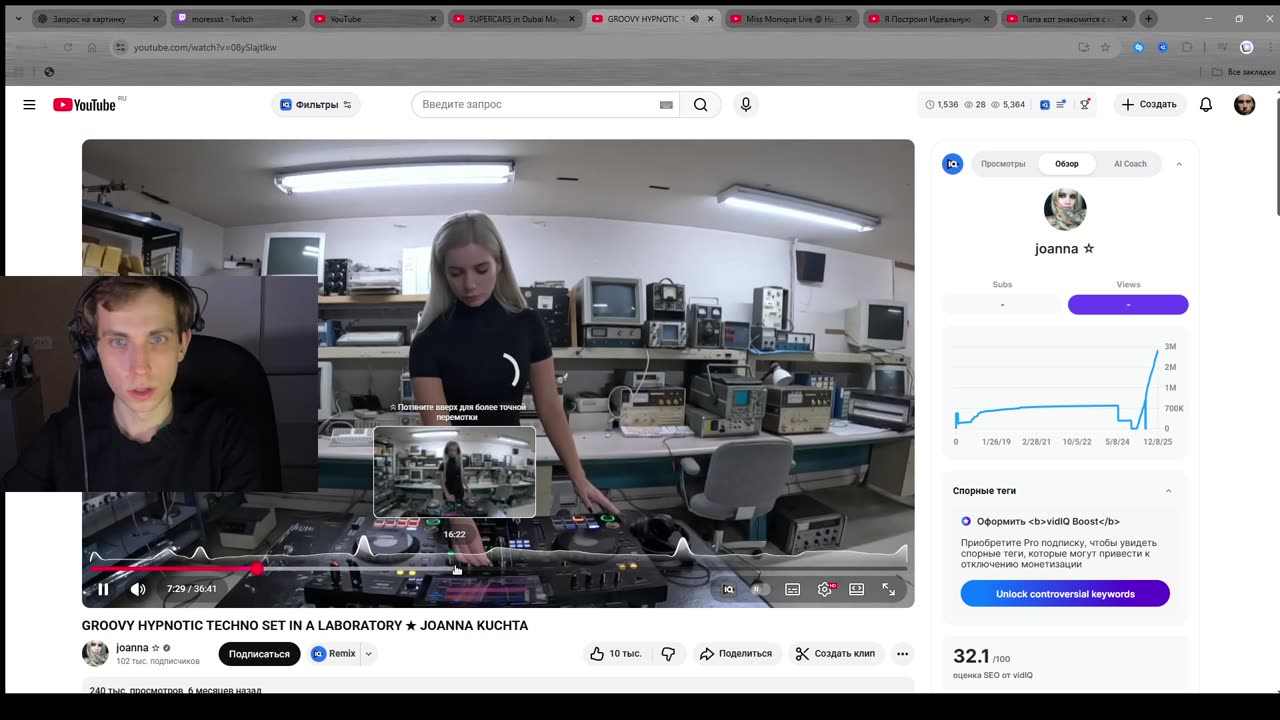Open the YouTube guide hamburger menu
Image resolution: width=1280 pixels, height=720 pixels.
tap(29, 104)
